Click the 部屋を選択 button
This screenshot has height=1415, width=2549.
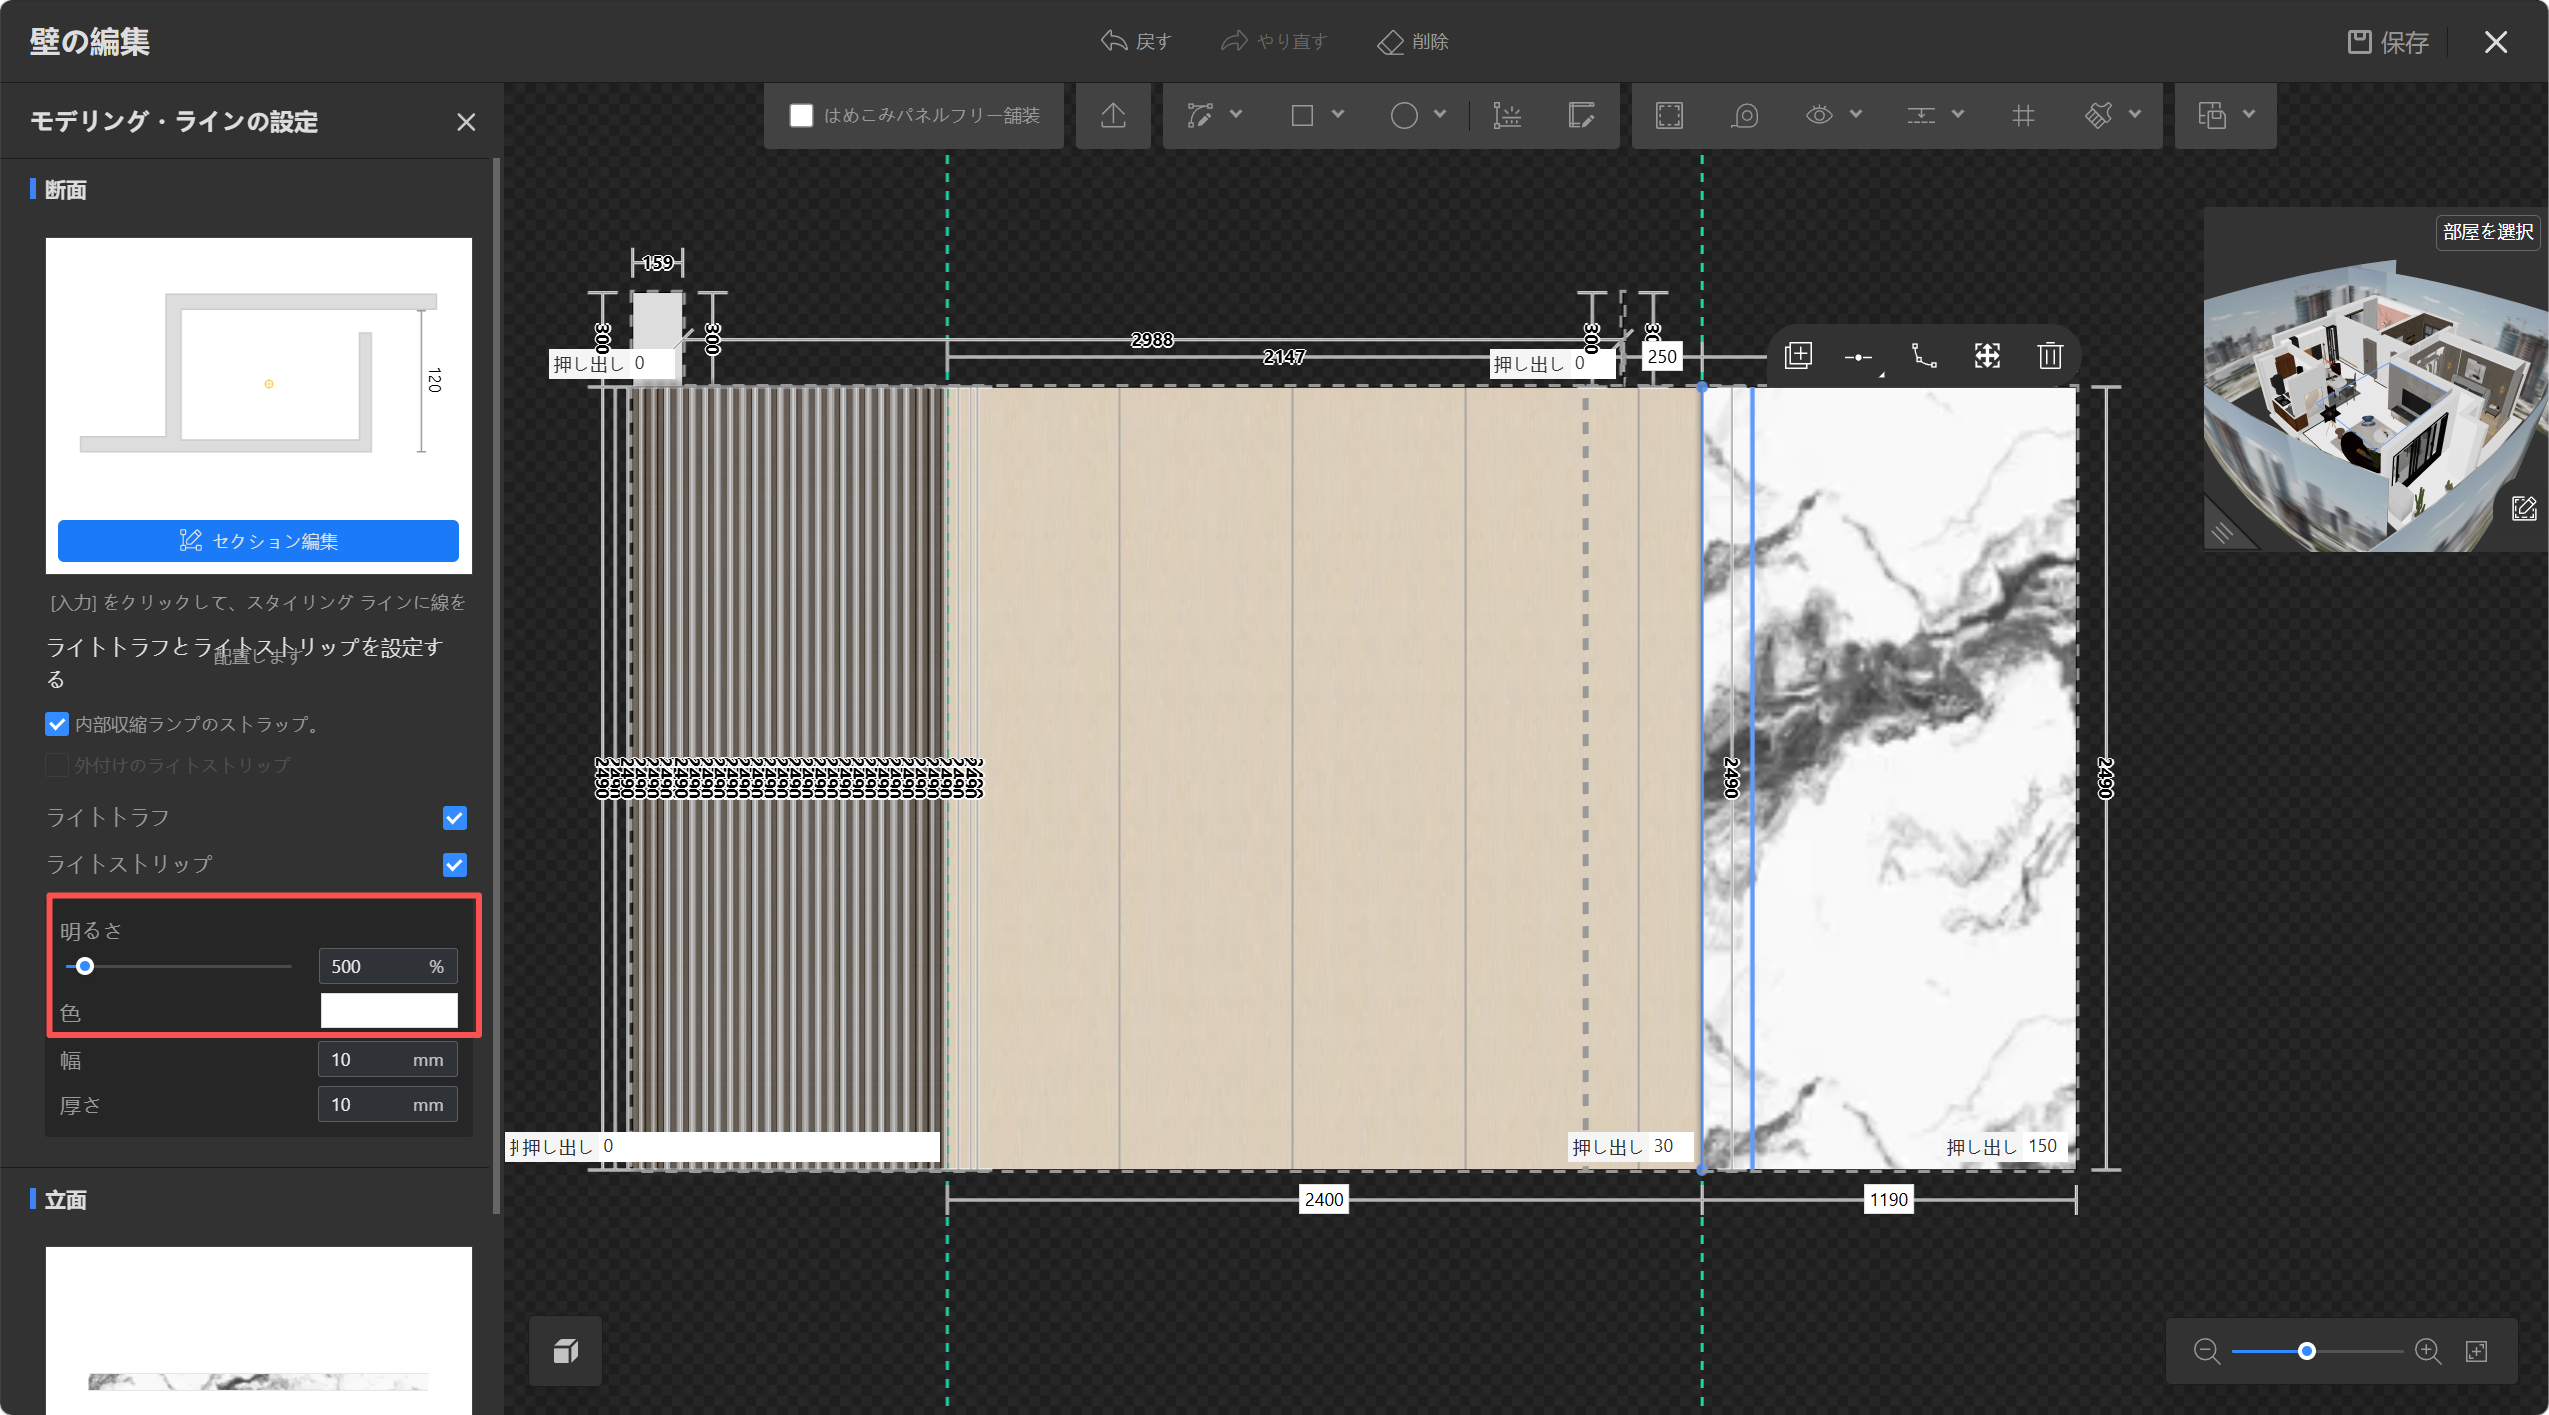[x=2487, y=232]
